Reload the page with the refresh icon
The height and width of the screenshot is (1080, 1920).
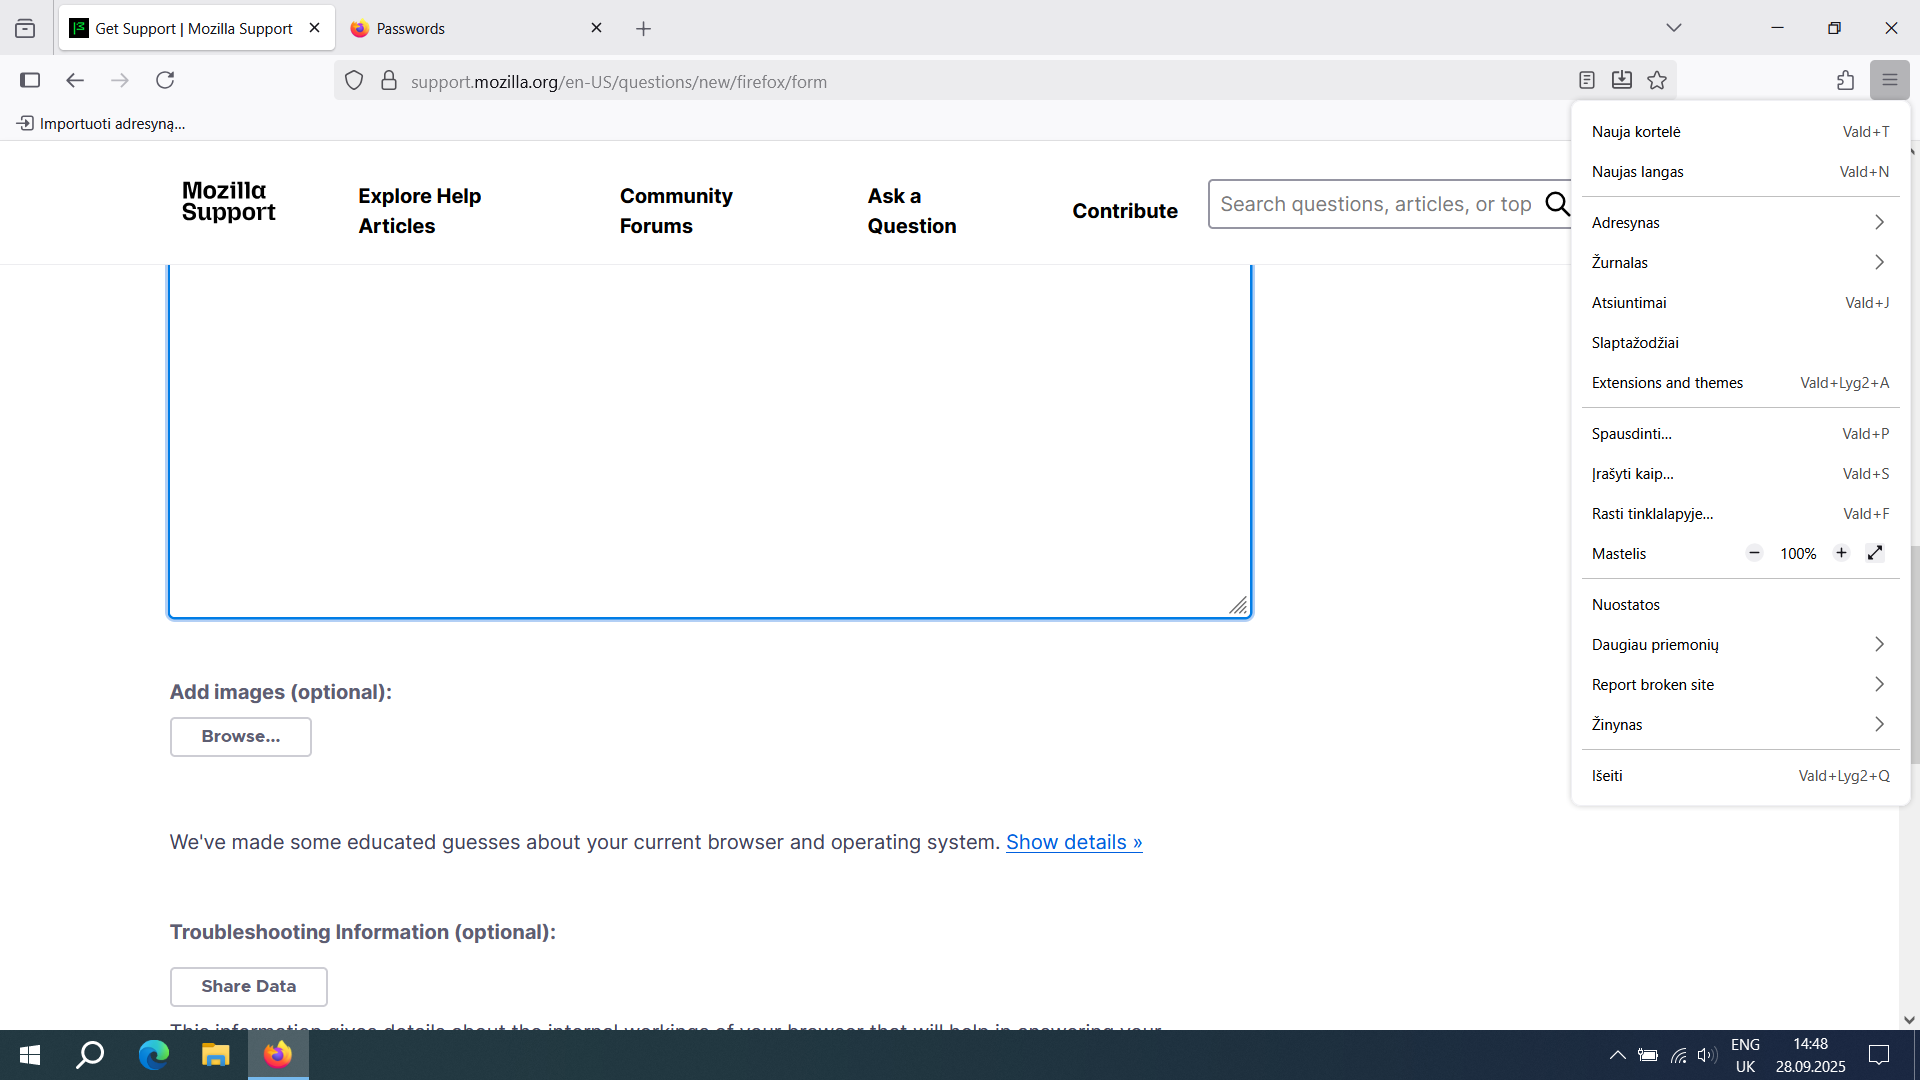click(x=165, y=80)
